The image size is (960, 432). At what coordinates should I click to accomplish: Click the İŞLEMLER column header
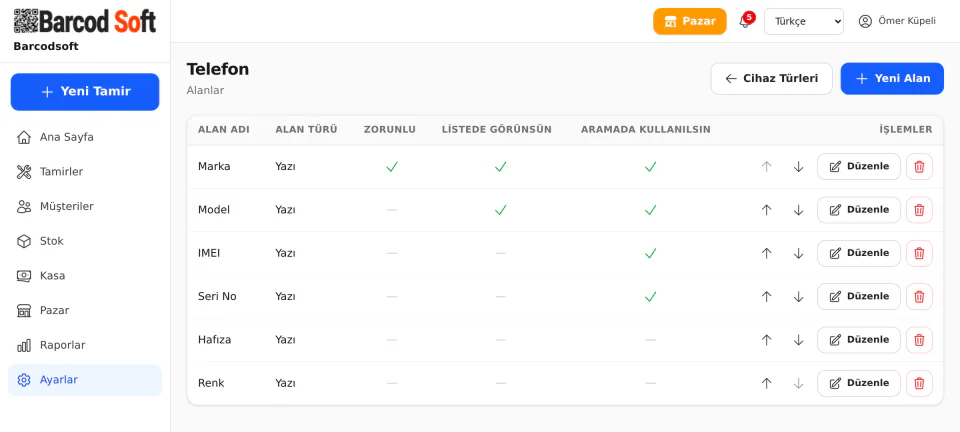click(x=906, y=130)
